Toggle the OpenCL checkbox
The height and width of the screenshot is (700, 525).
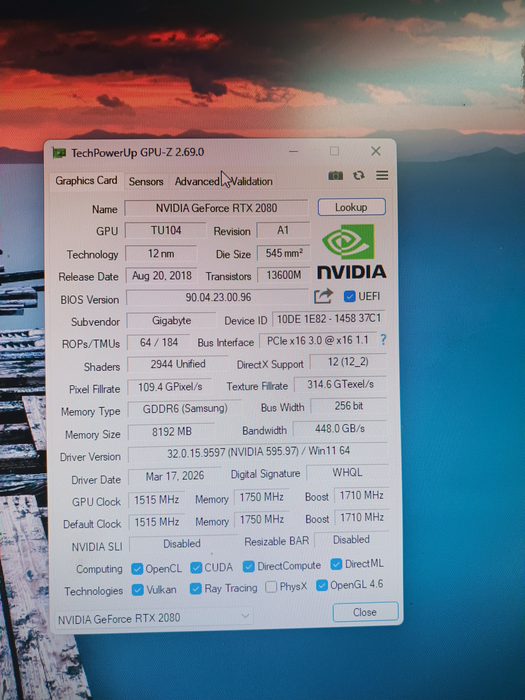click(x=137, y=568)
